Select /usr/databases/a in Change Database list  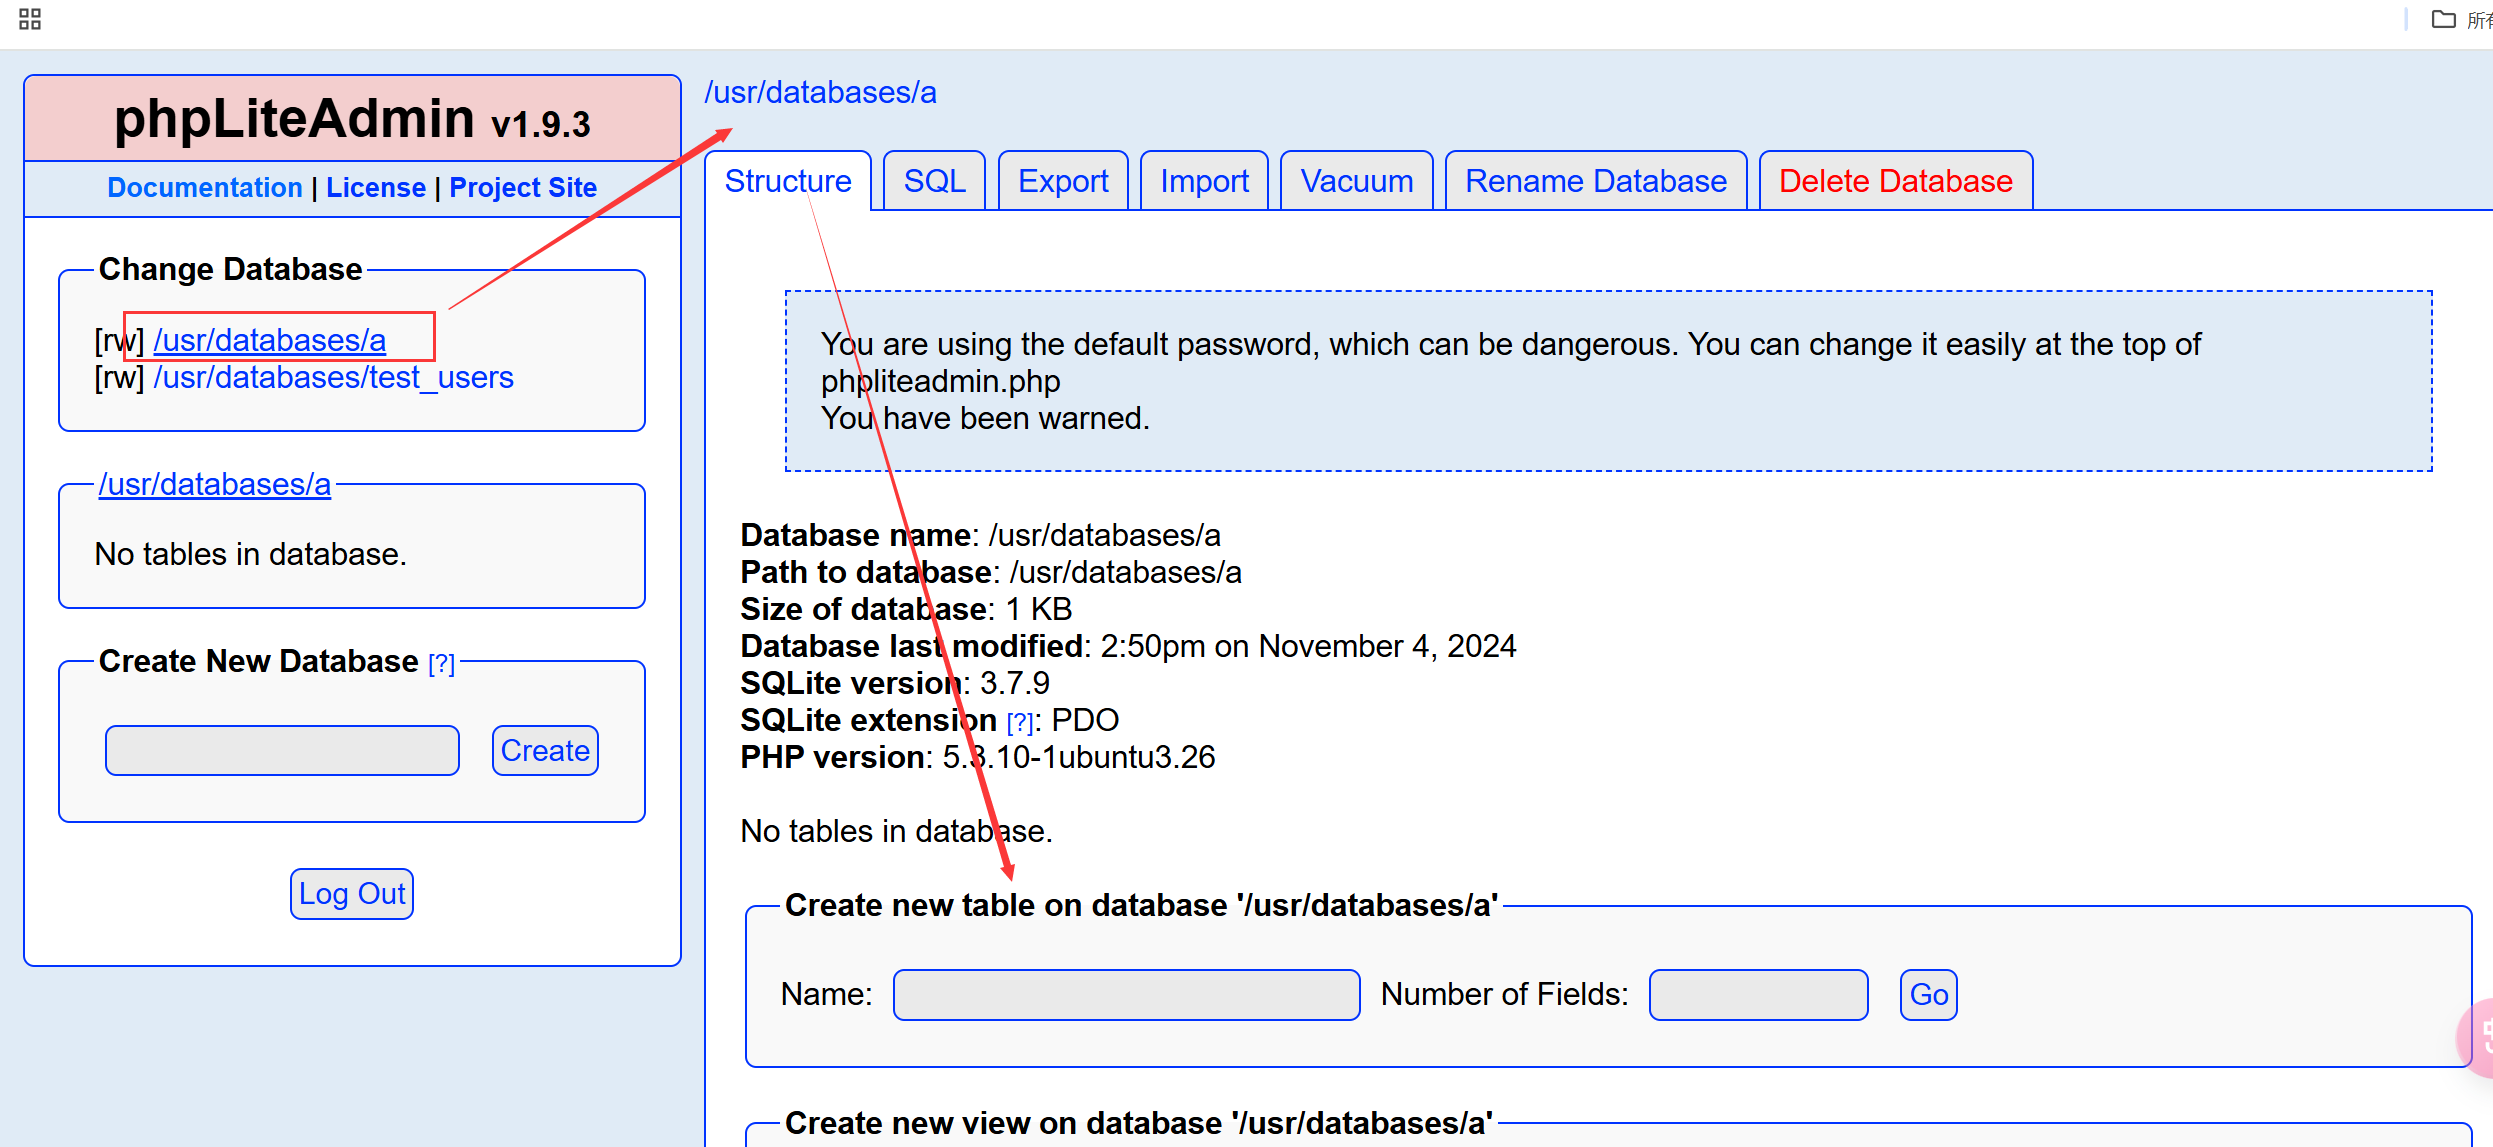(x=270, y=340)
